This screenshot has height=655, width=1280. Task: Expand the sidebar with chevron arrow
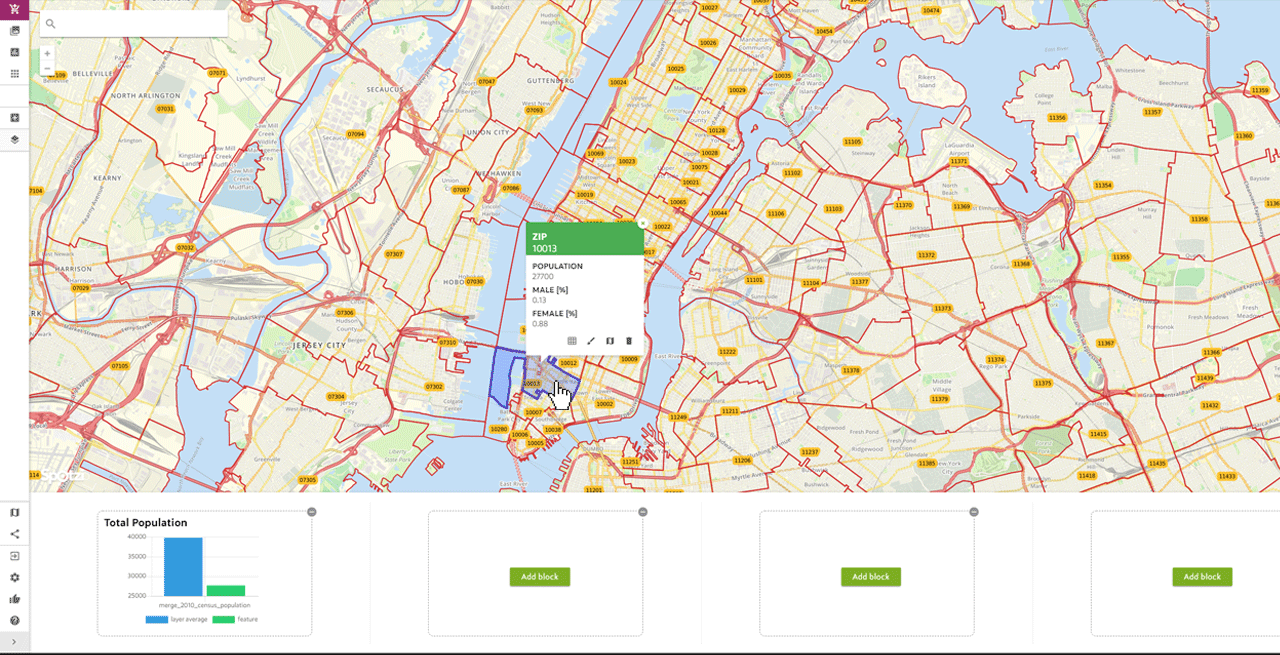click(14, 643)
